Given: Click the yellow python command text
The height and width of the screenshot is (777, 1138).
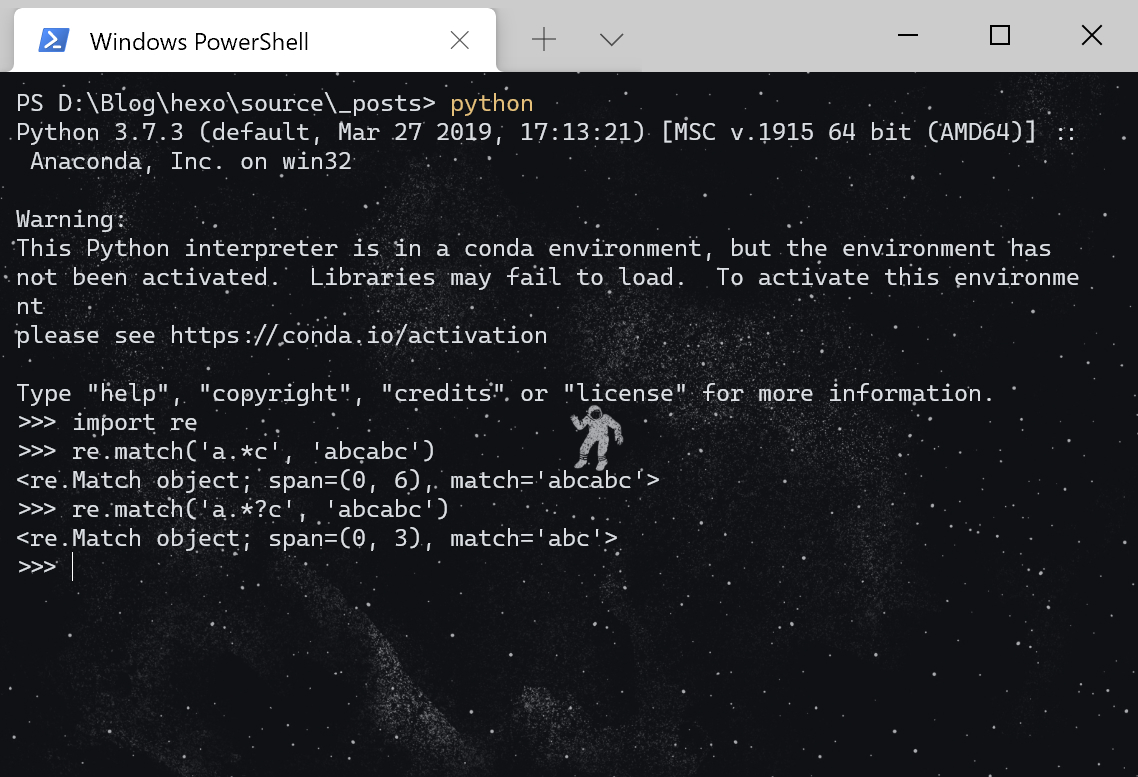Looking at the screenshot, I should (x=491, y=104).
